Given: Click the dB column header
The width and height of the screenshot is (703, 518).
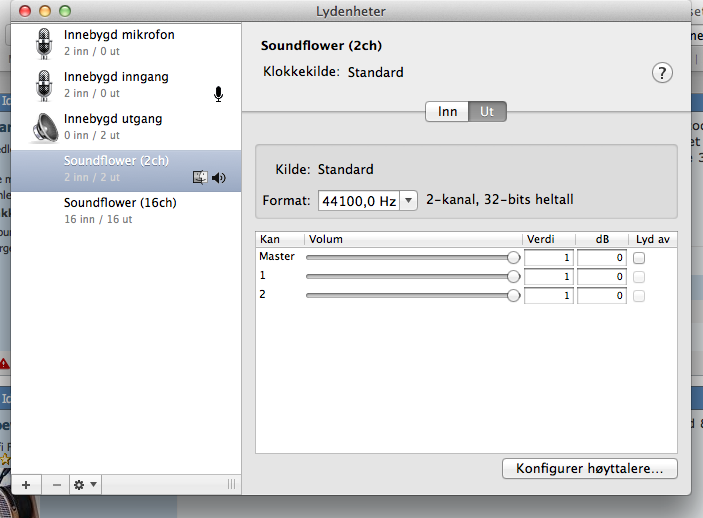Looking at the screenshot, I should (602, 239).
